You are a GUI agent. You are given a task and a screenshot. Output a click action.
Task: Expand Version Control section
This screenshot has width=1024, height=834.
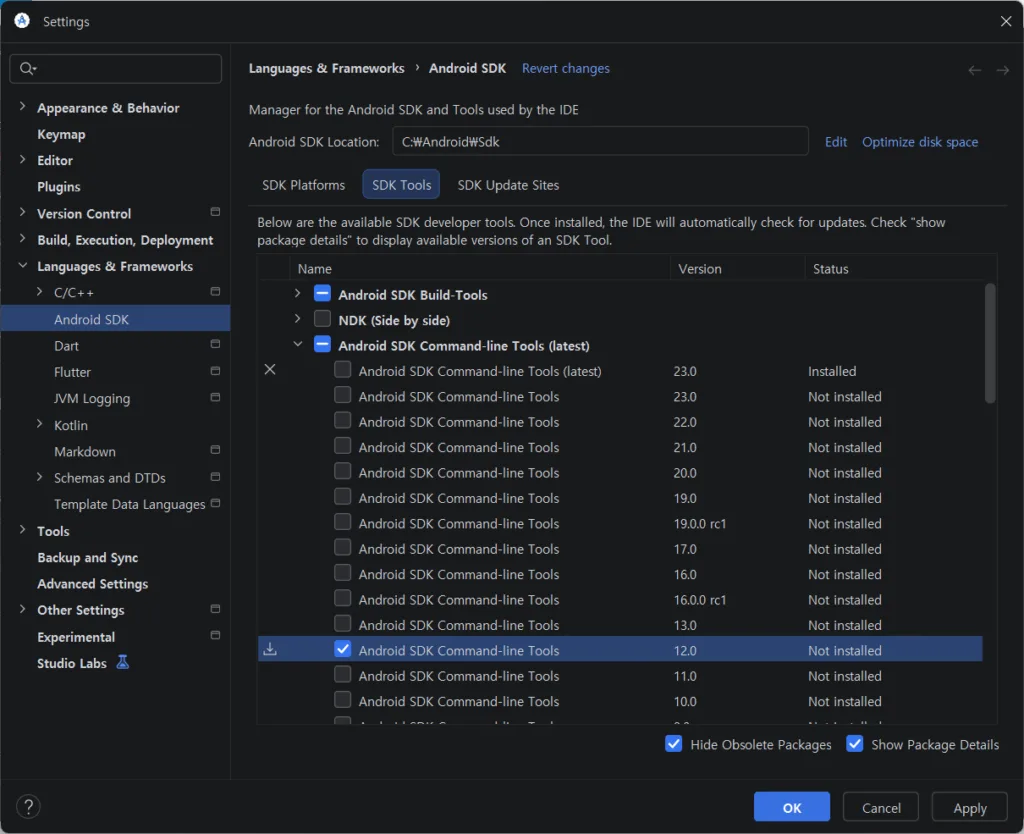click(x=22, y=212)
